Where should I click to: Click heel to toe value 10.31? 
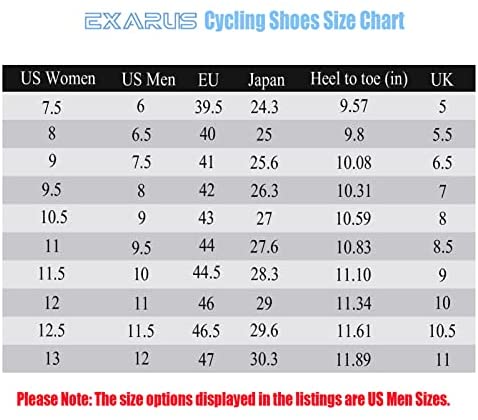pos(354,191)
